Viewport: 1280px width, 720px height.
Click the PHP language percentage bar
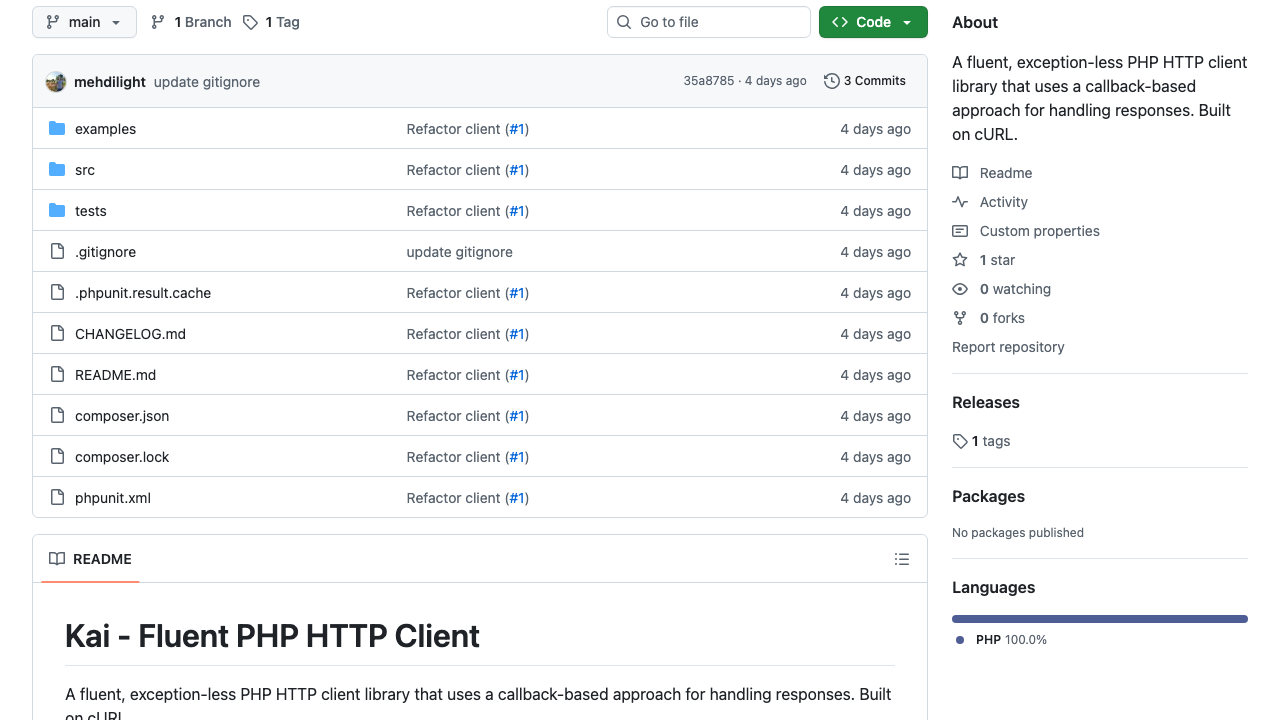pyautogui.click(x=1099, y=618)
